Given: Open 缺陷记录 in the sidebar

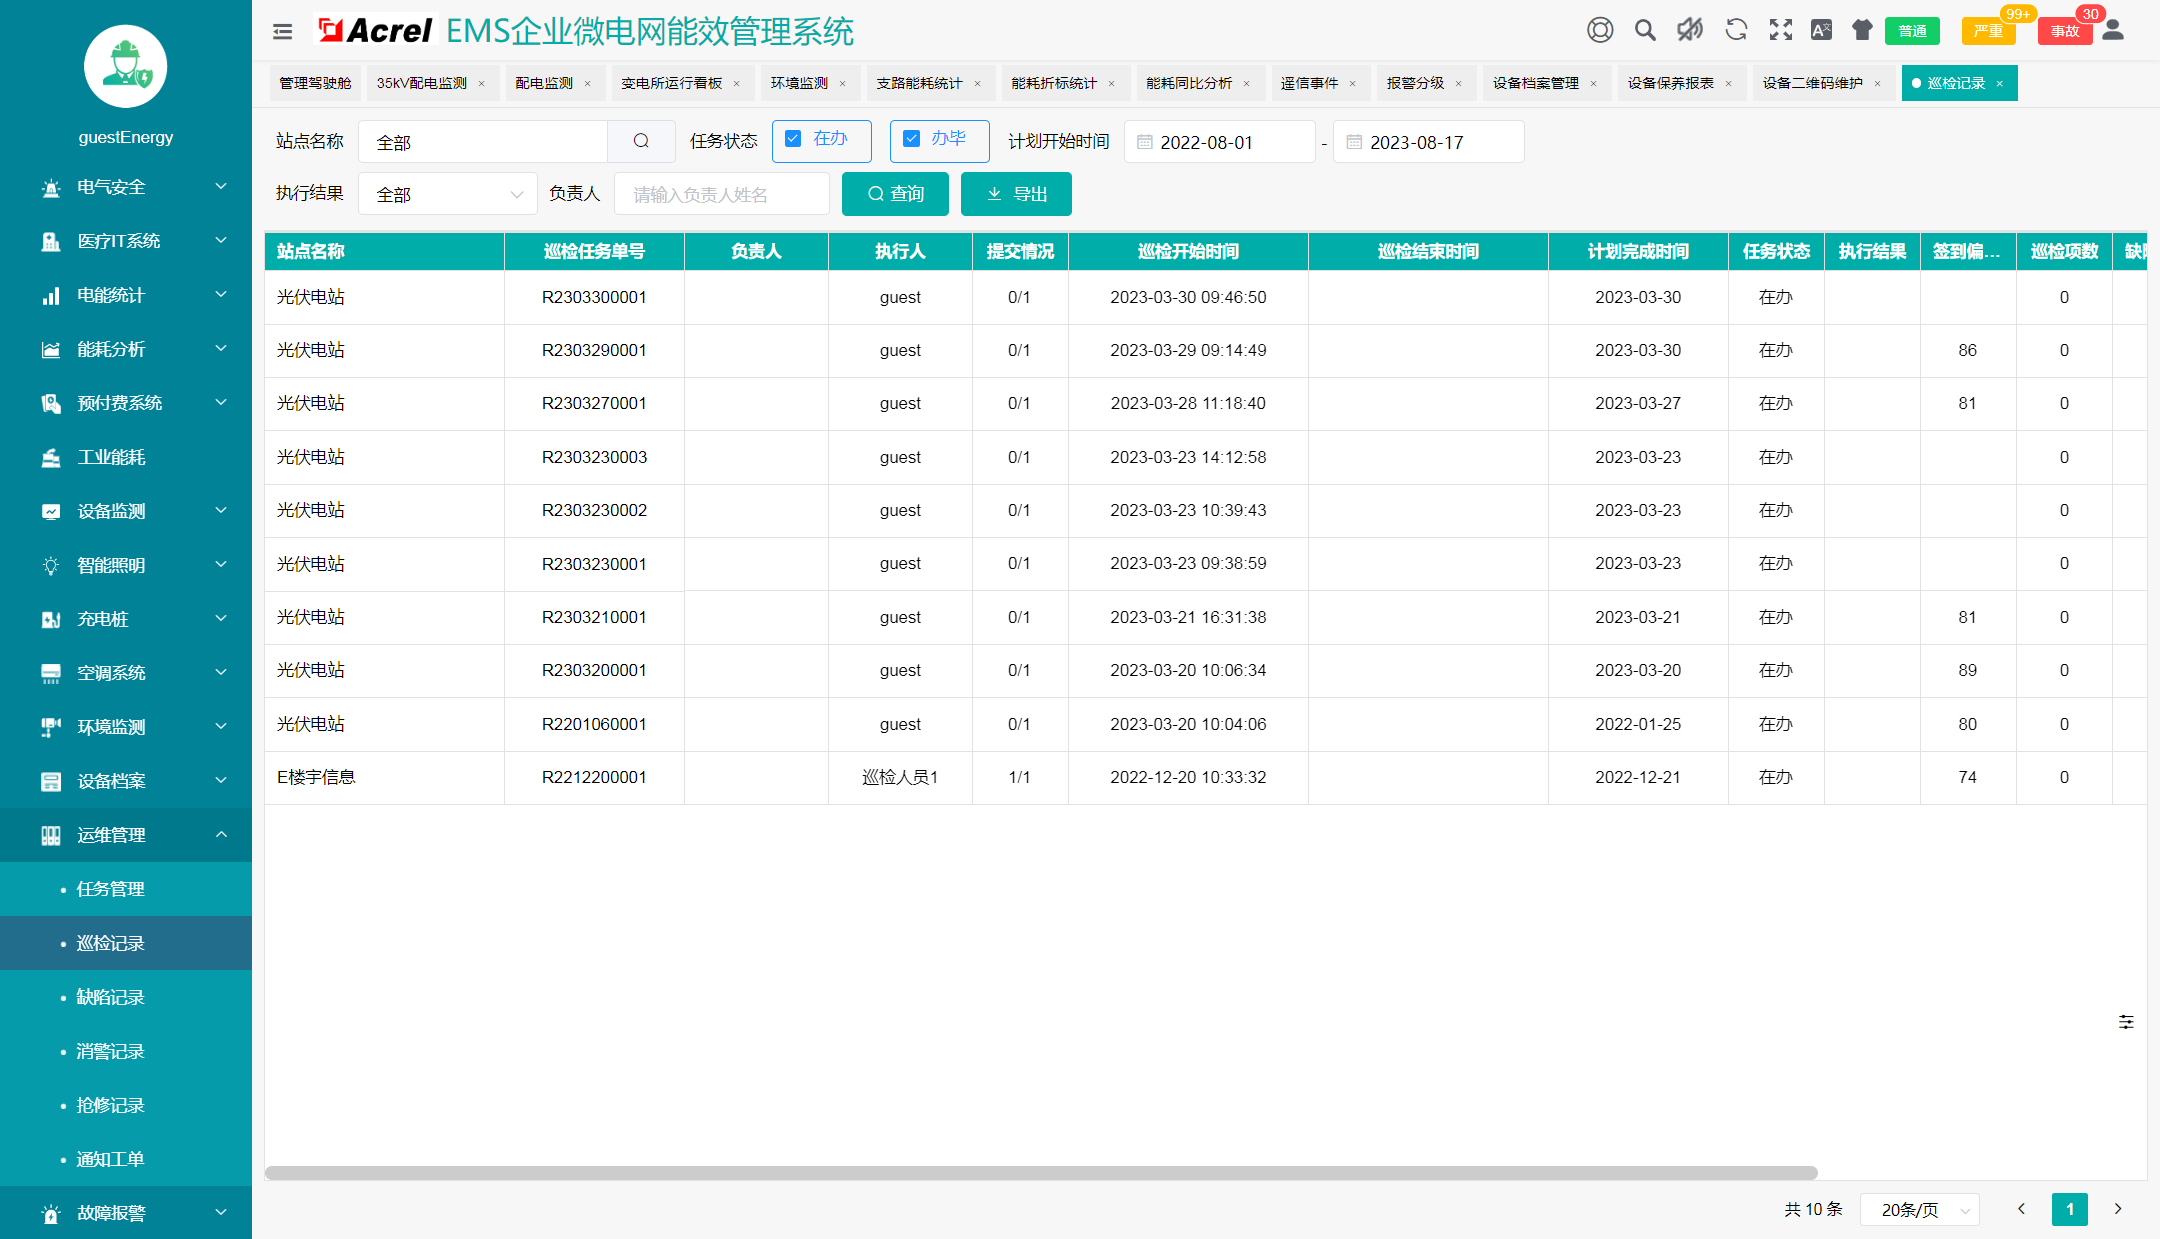Looking at the screenshot, I should point(111,997).
